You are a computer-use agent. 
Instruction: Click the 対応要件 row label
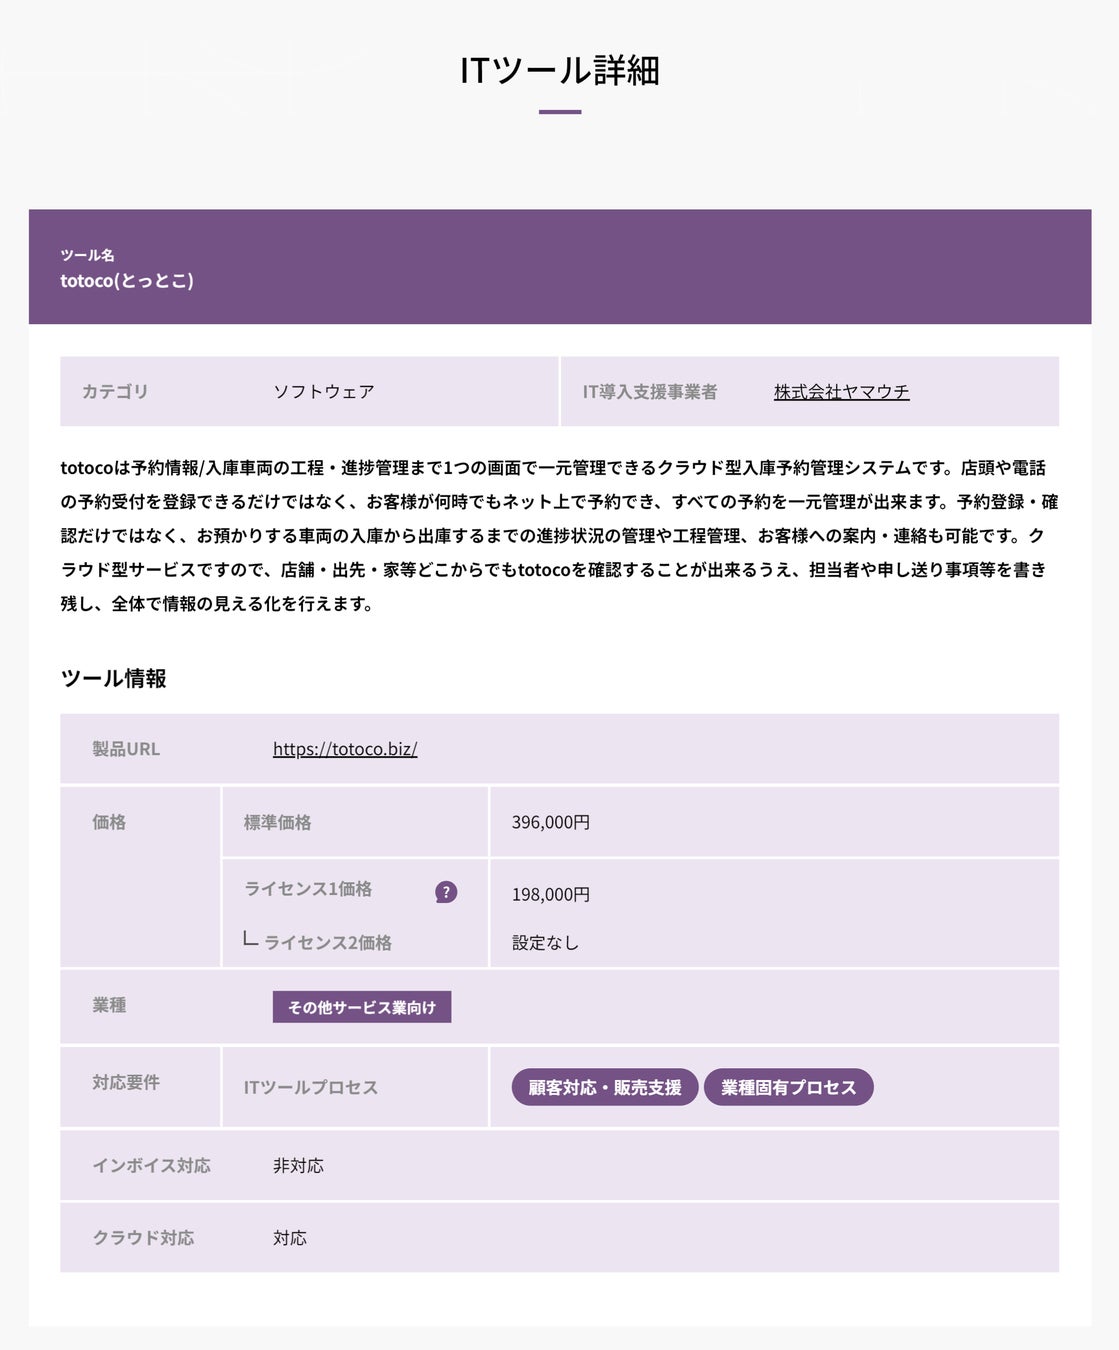tap(126, 1082)
